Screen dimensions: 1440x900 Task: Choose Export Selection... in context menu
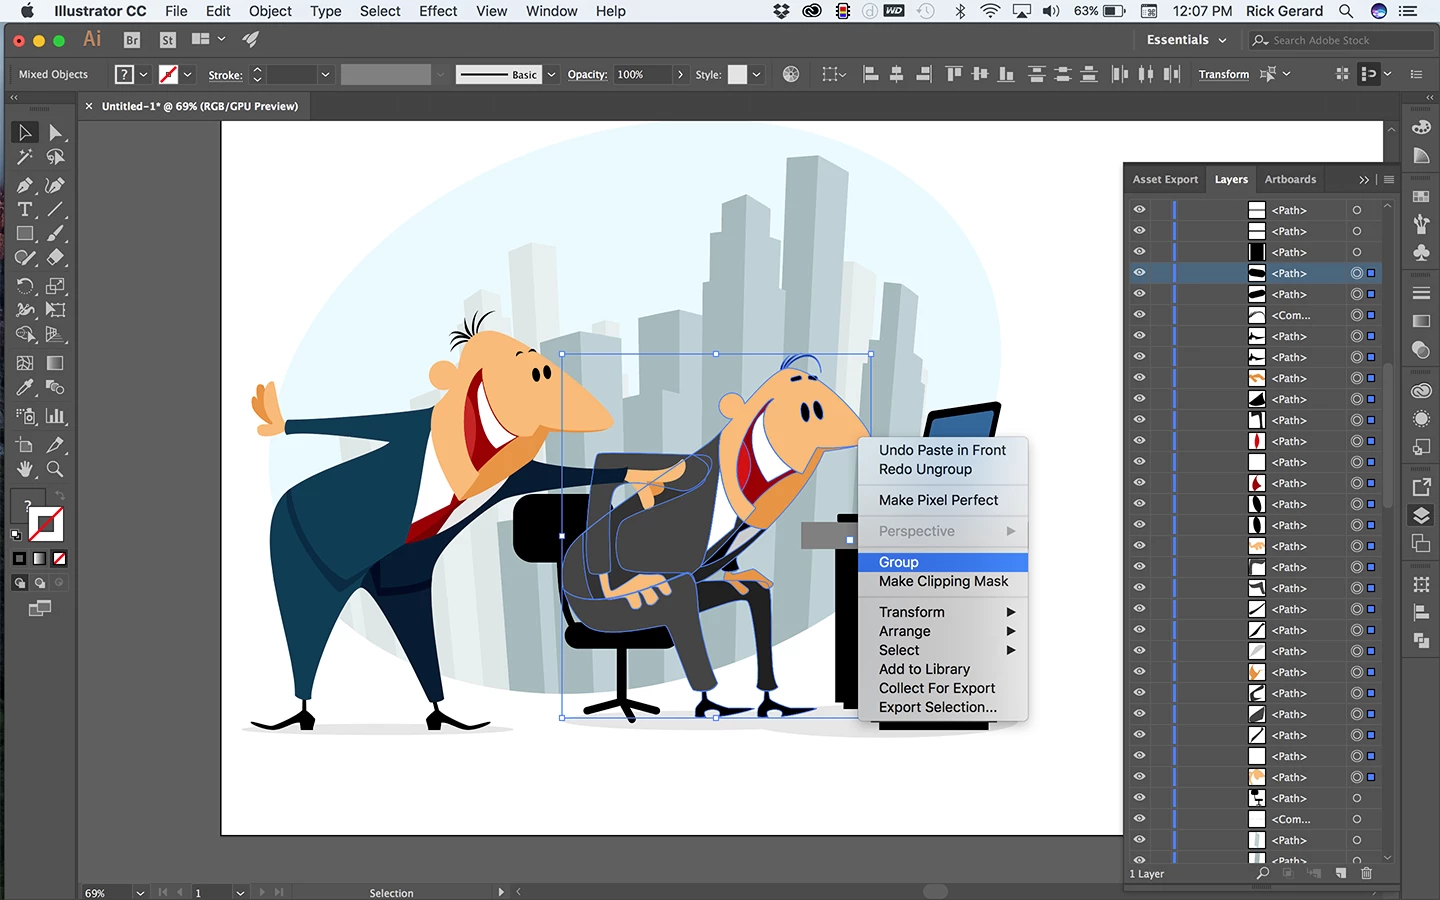tap(943, 707)
